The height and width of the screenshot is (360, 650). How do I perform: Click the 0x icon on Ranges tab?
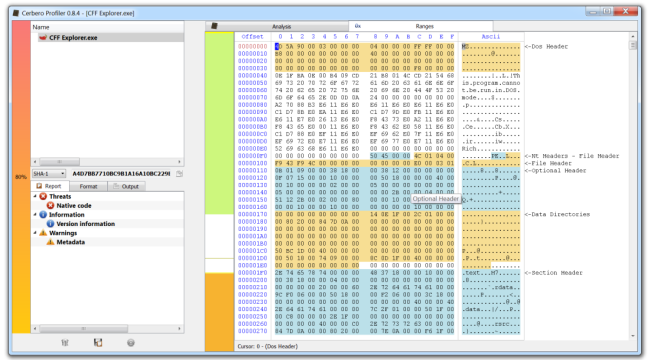(358, 26)
